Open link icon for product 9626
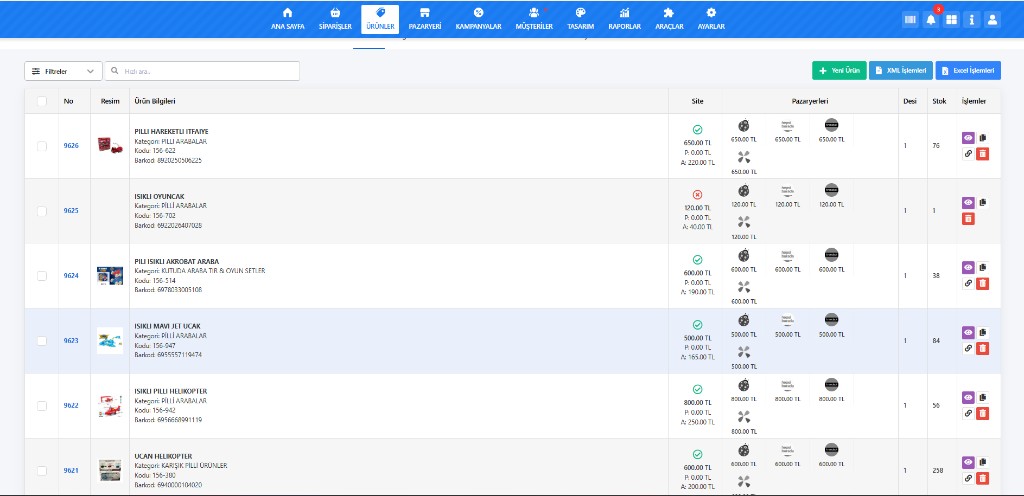The image size is (1024, 496). click(x=968, y=154)
